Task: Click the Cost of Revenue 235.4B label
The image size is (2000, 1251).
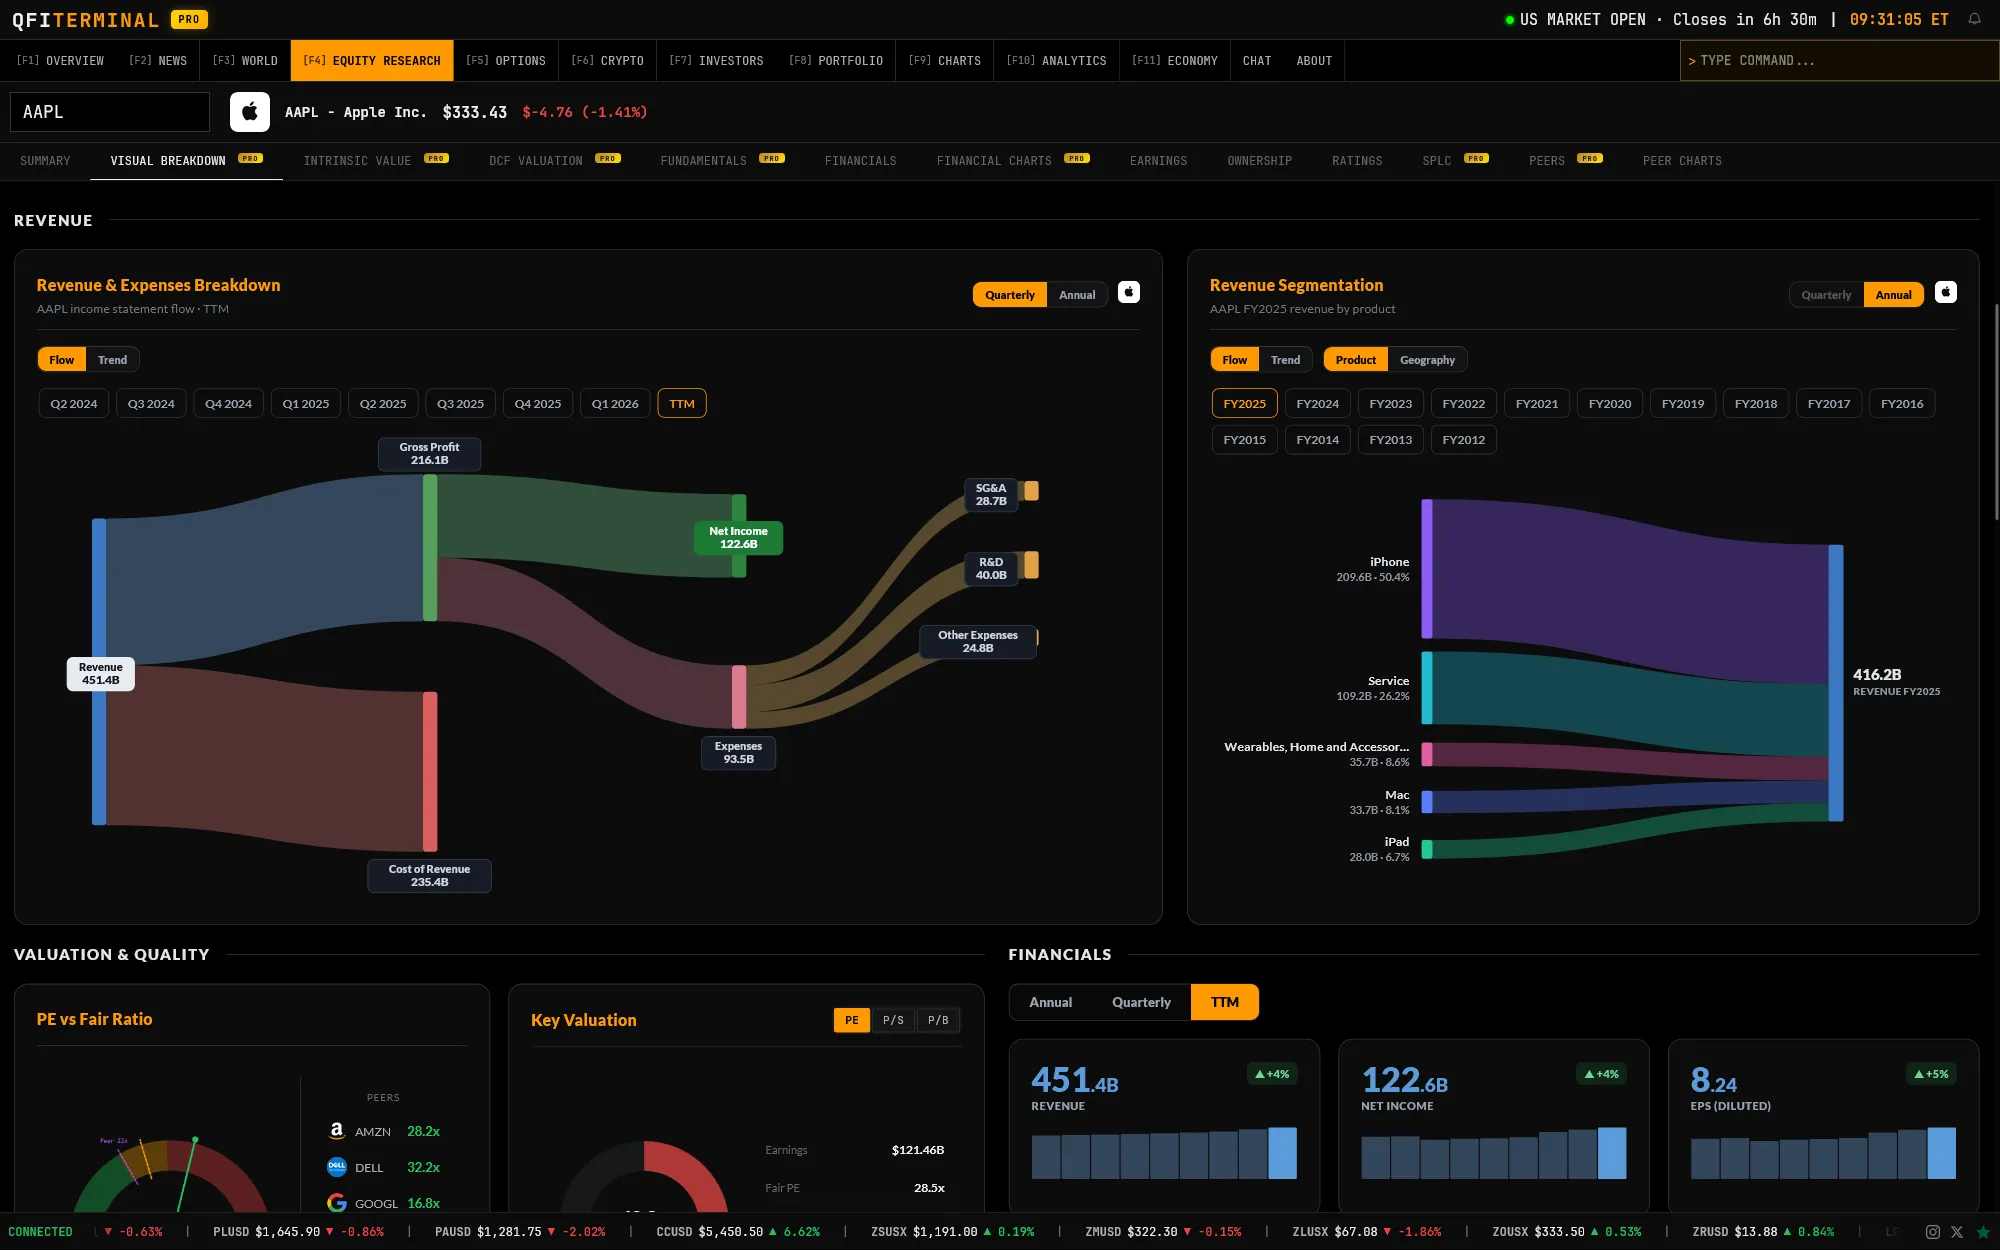Action: point(429,876)
